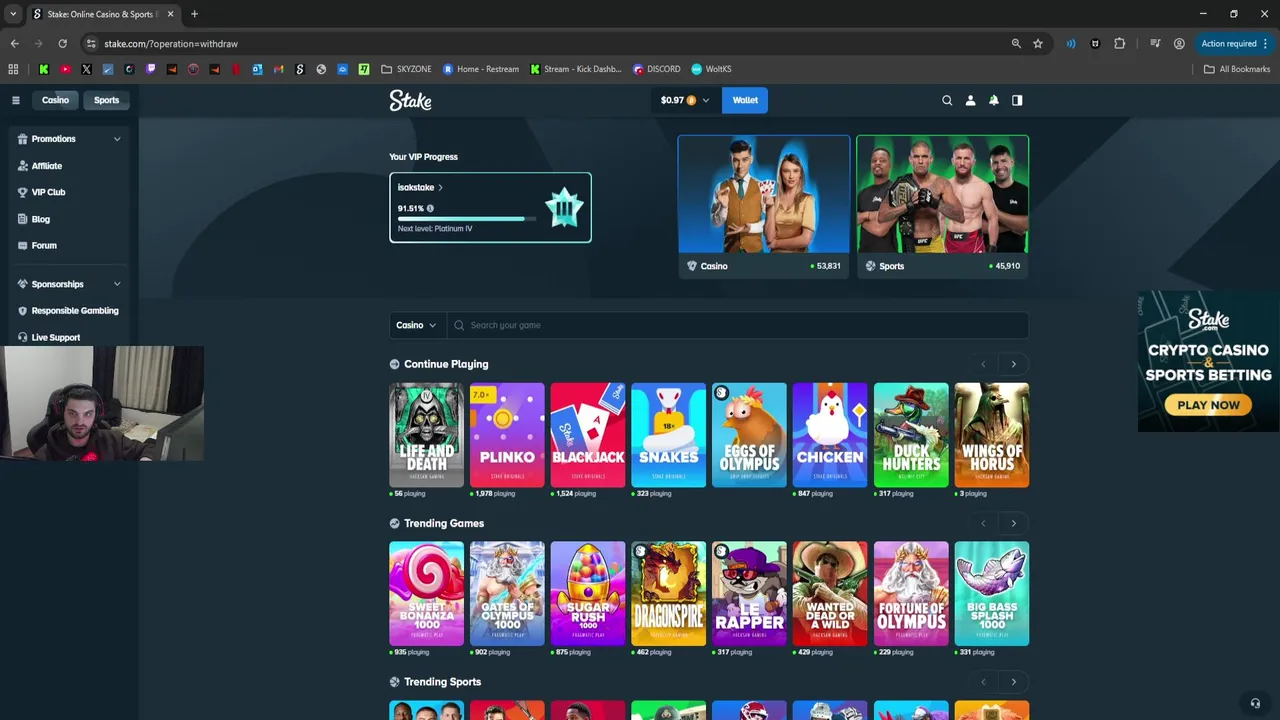Click Action required button in Chrome
This screenshot has height=720, width=1280.
tap(1229, 44)
